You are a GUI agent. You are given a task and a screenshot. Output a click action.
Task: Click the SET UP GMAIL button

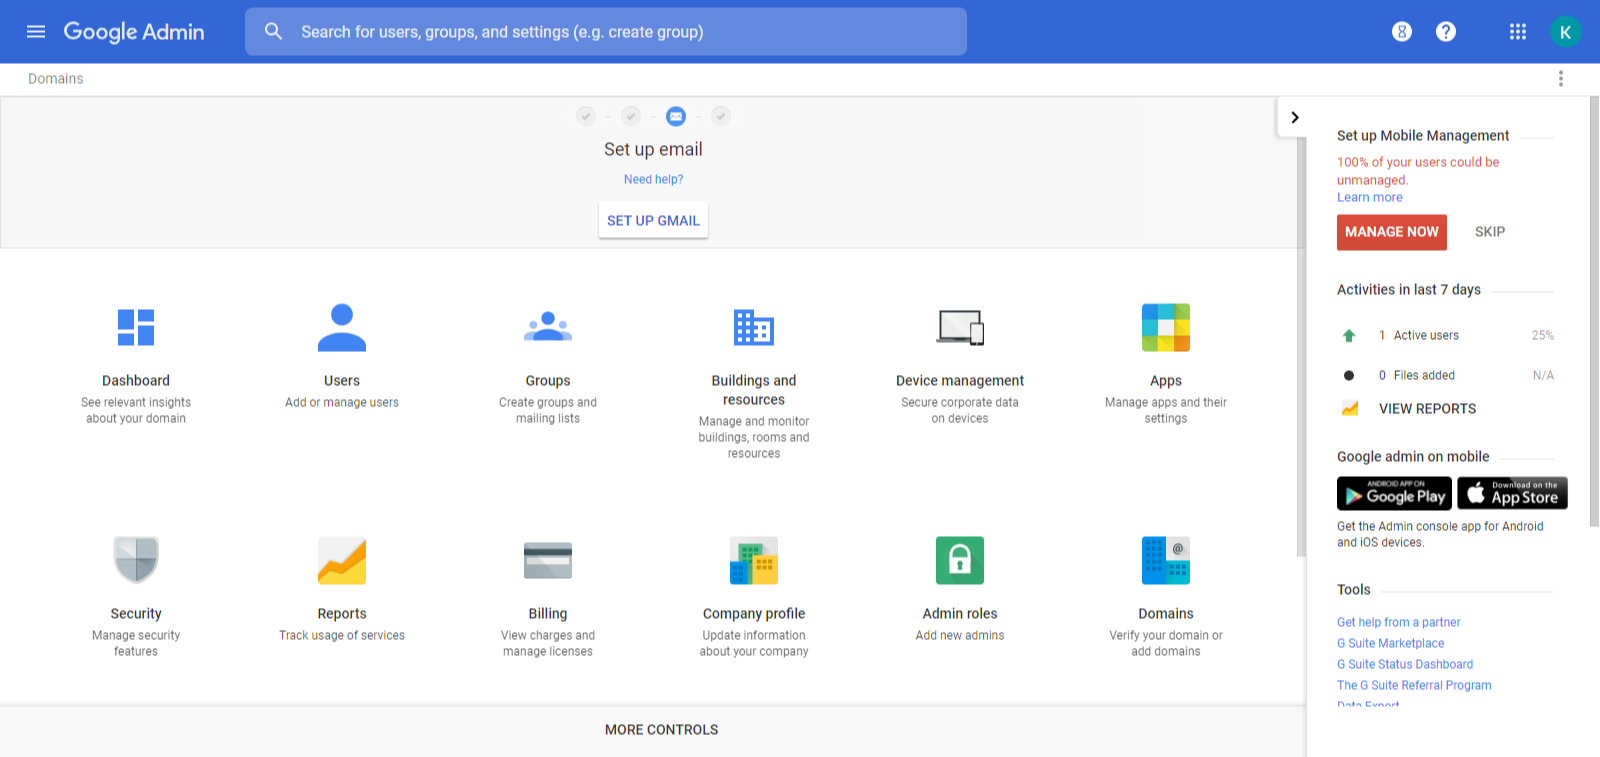[653, 221]
